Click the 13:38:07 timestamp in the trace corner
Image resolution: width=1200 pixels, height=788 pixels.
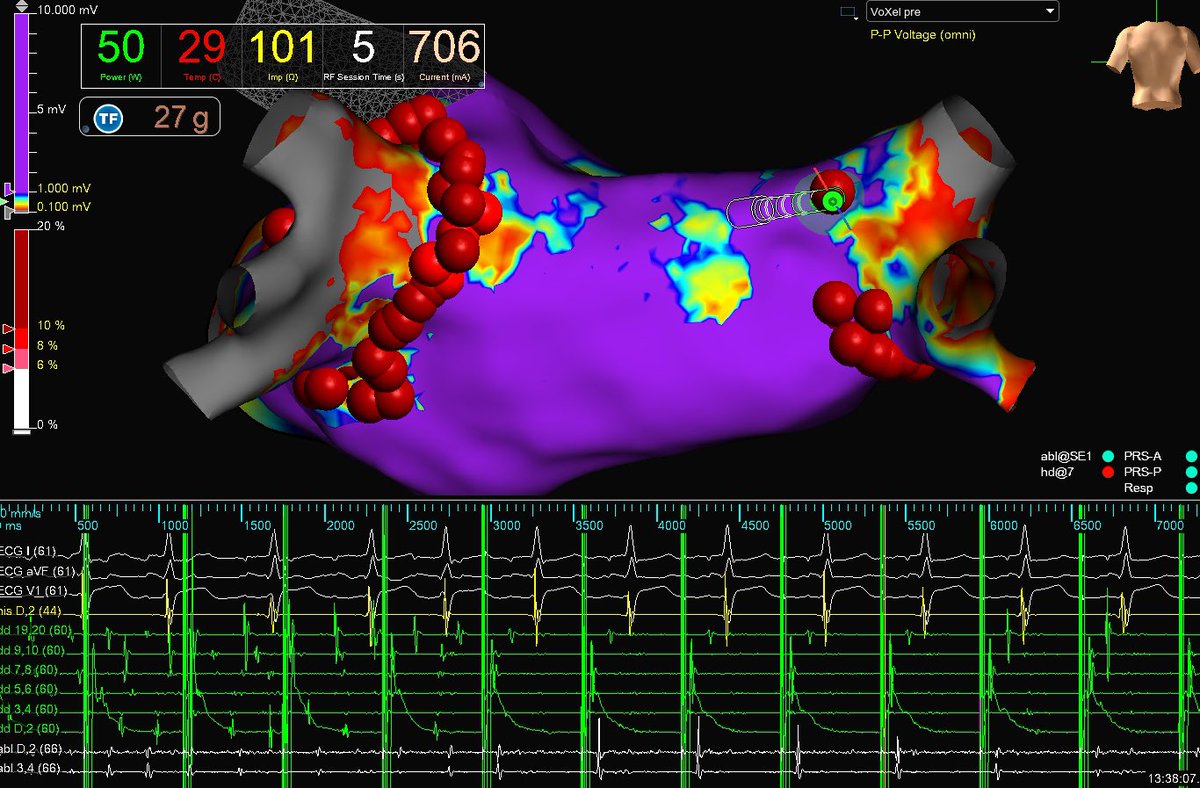[1172, 777]
